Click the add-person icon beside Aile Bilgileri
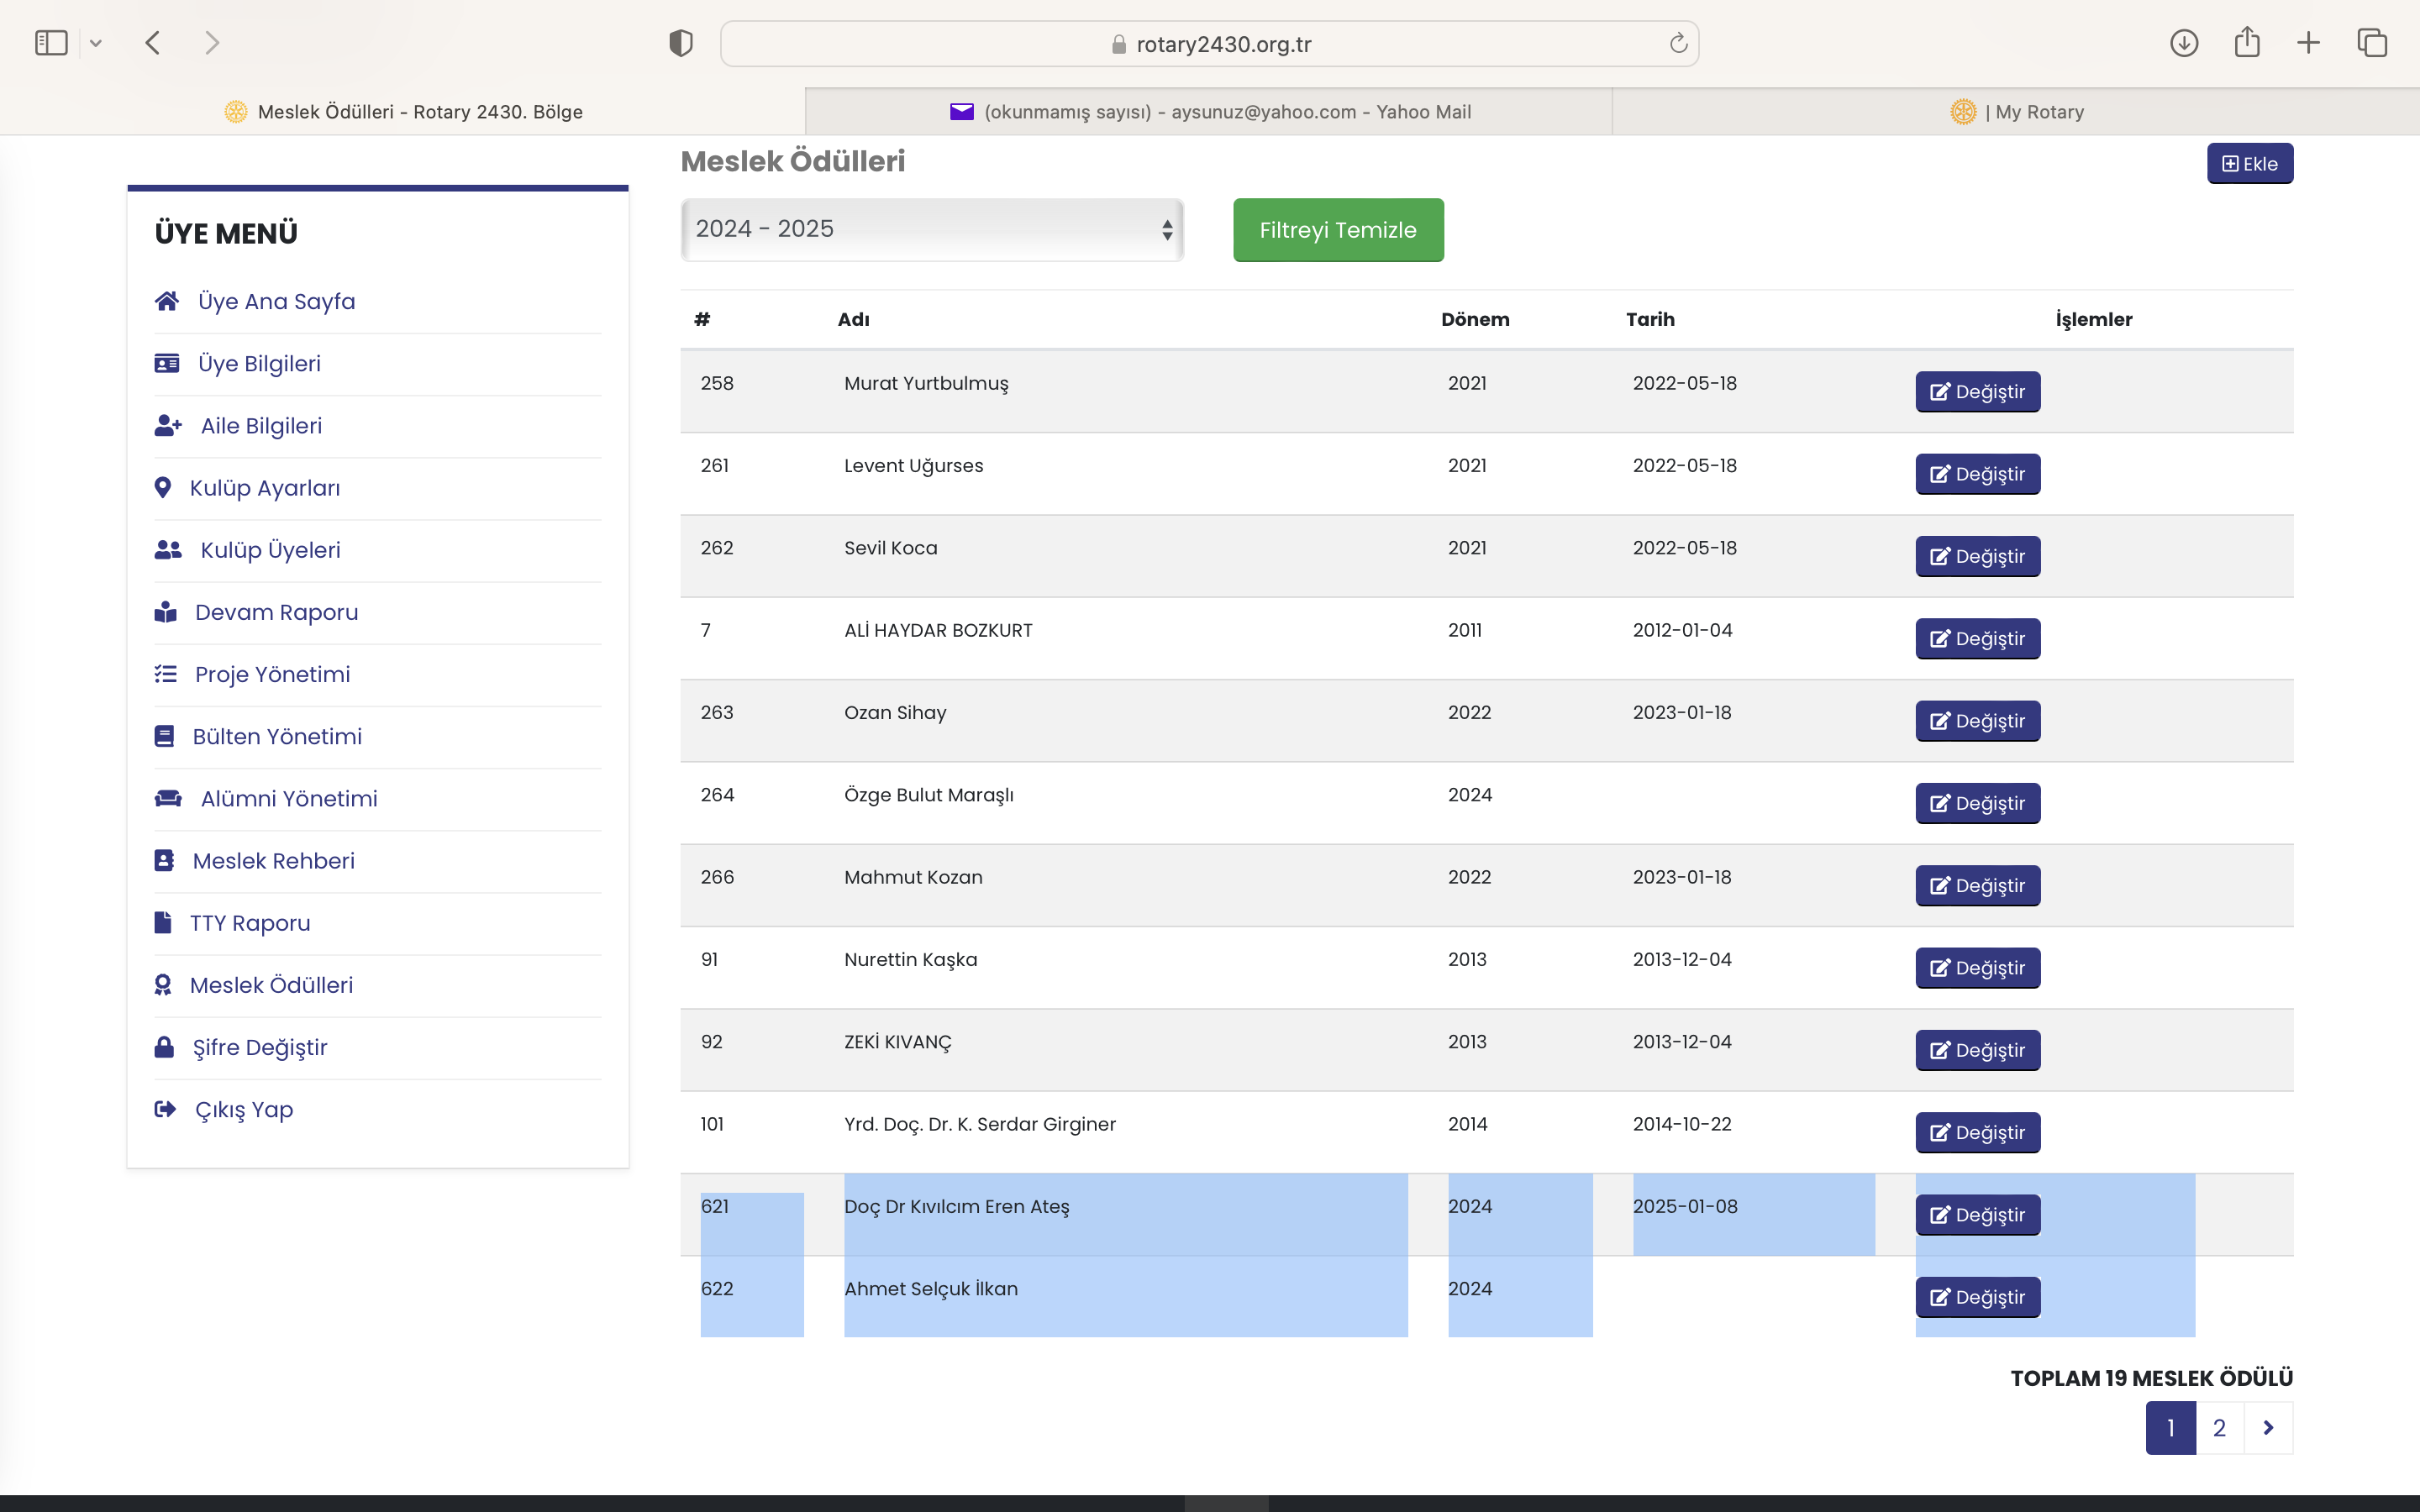Image resolution: width=2420 pixels, height=1512 pixels. point(168,425)
